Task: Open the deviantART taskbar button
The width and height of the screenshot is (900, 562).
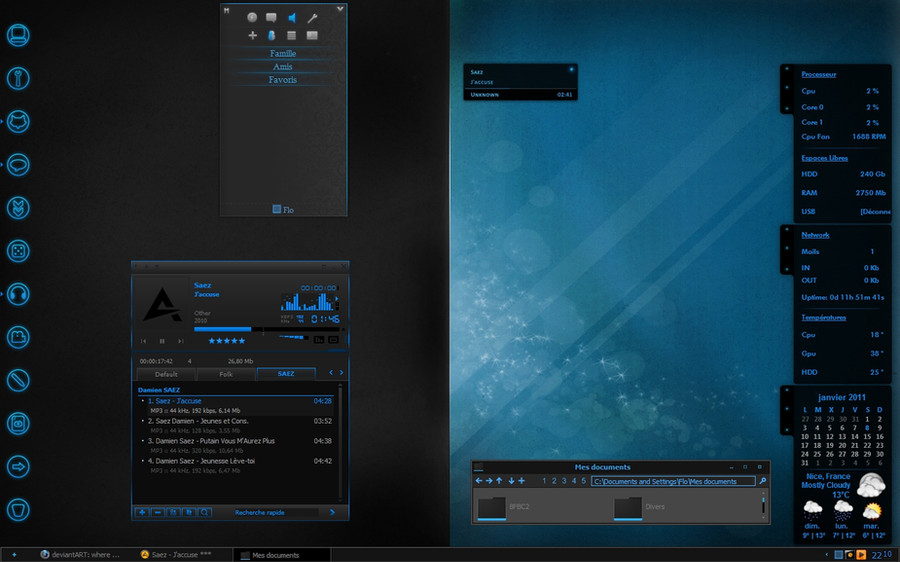Action: pos(80,555)
